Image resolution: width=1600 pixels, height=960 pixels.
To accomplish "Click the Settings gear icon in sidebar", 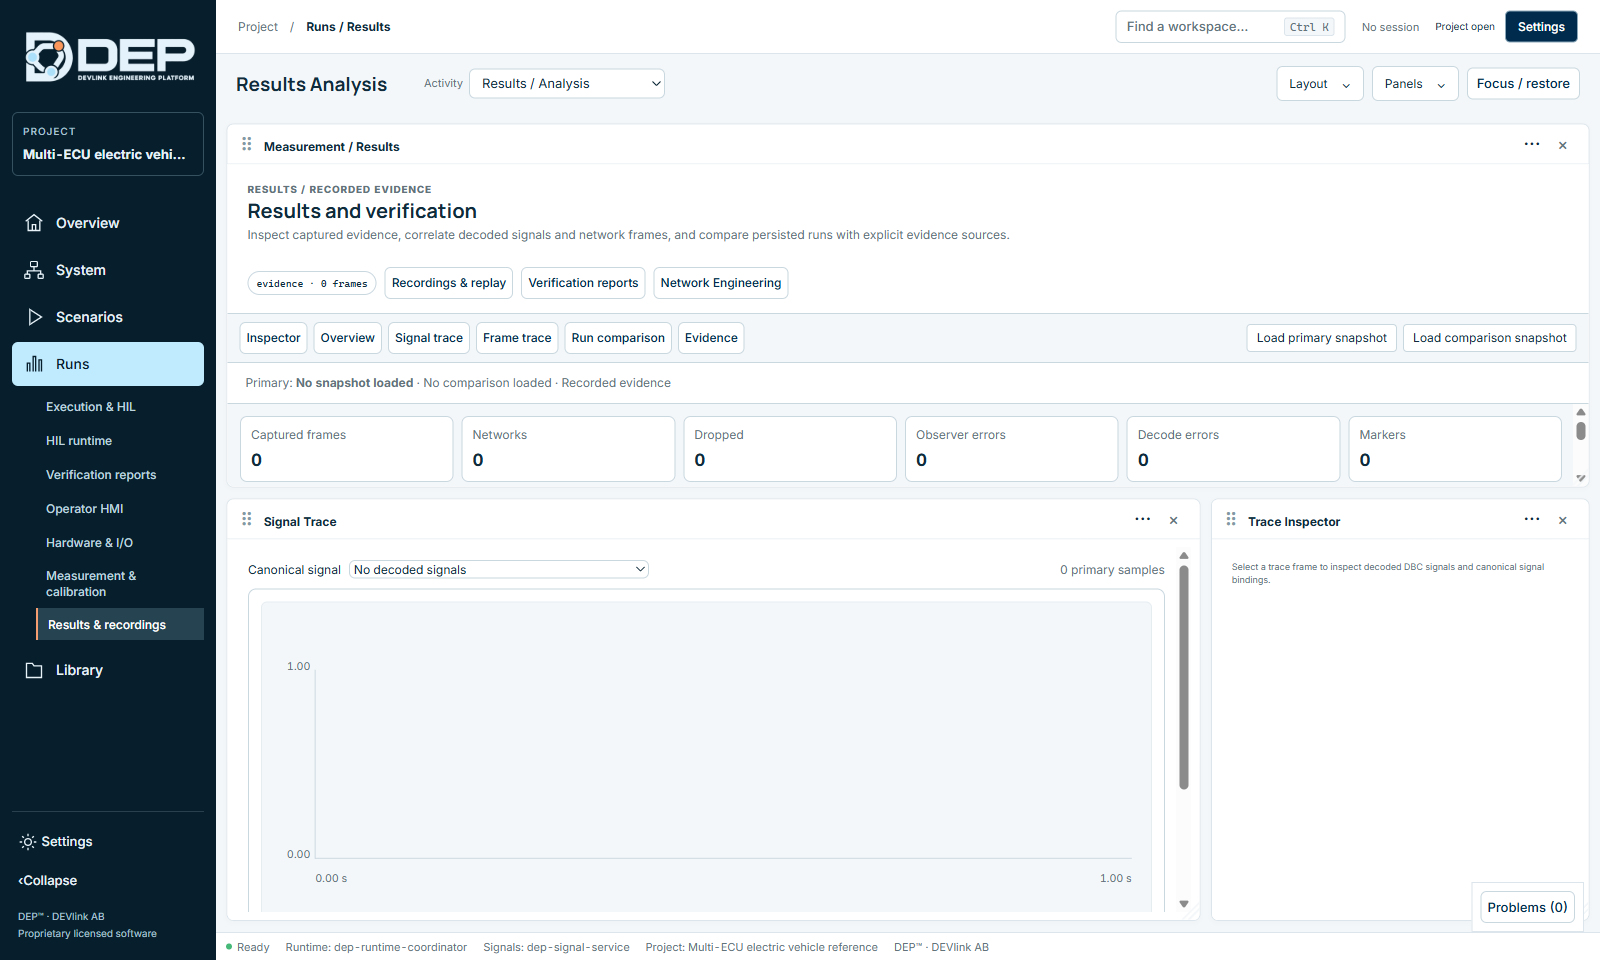I will (28, 842).
